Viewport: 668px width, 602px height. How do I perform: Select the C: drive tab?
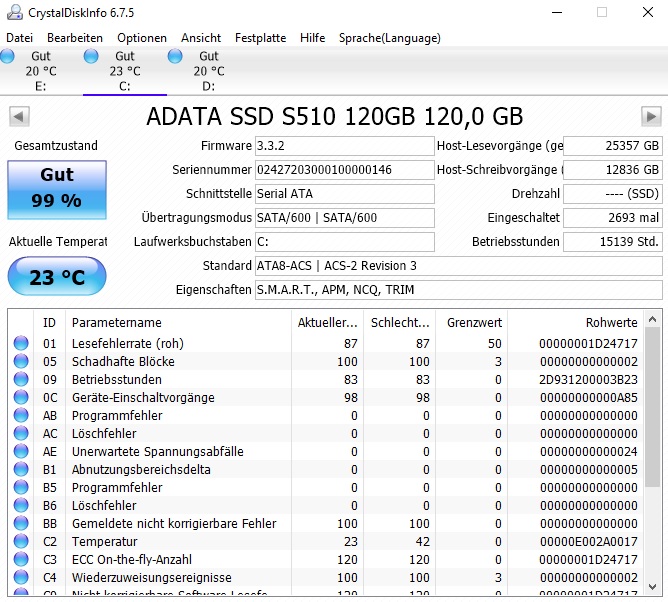pos(125,71)
